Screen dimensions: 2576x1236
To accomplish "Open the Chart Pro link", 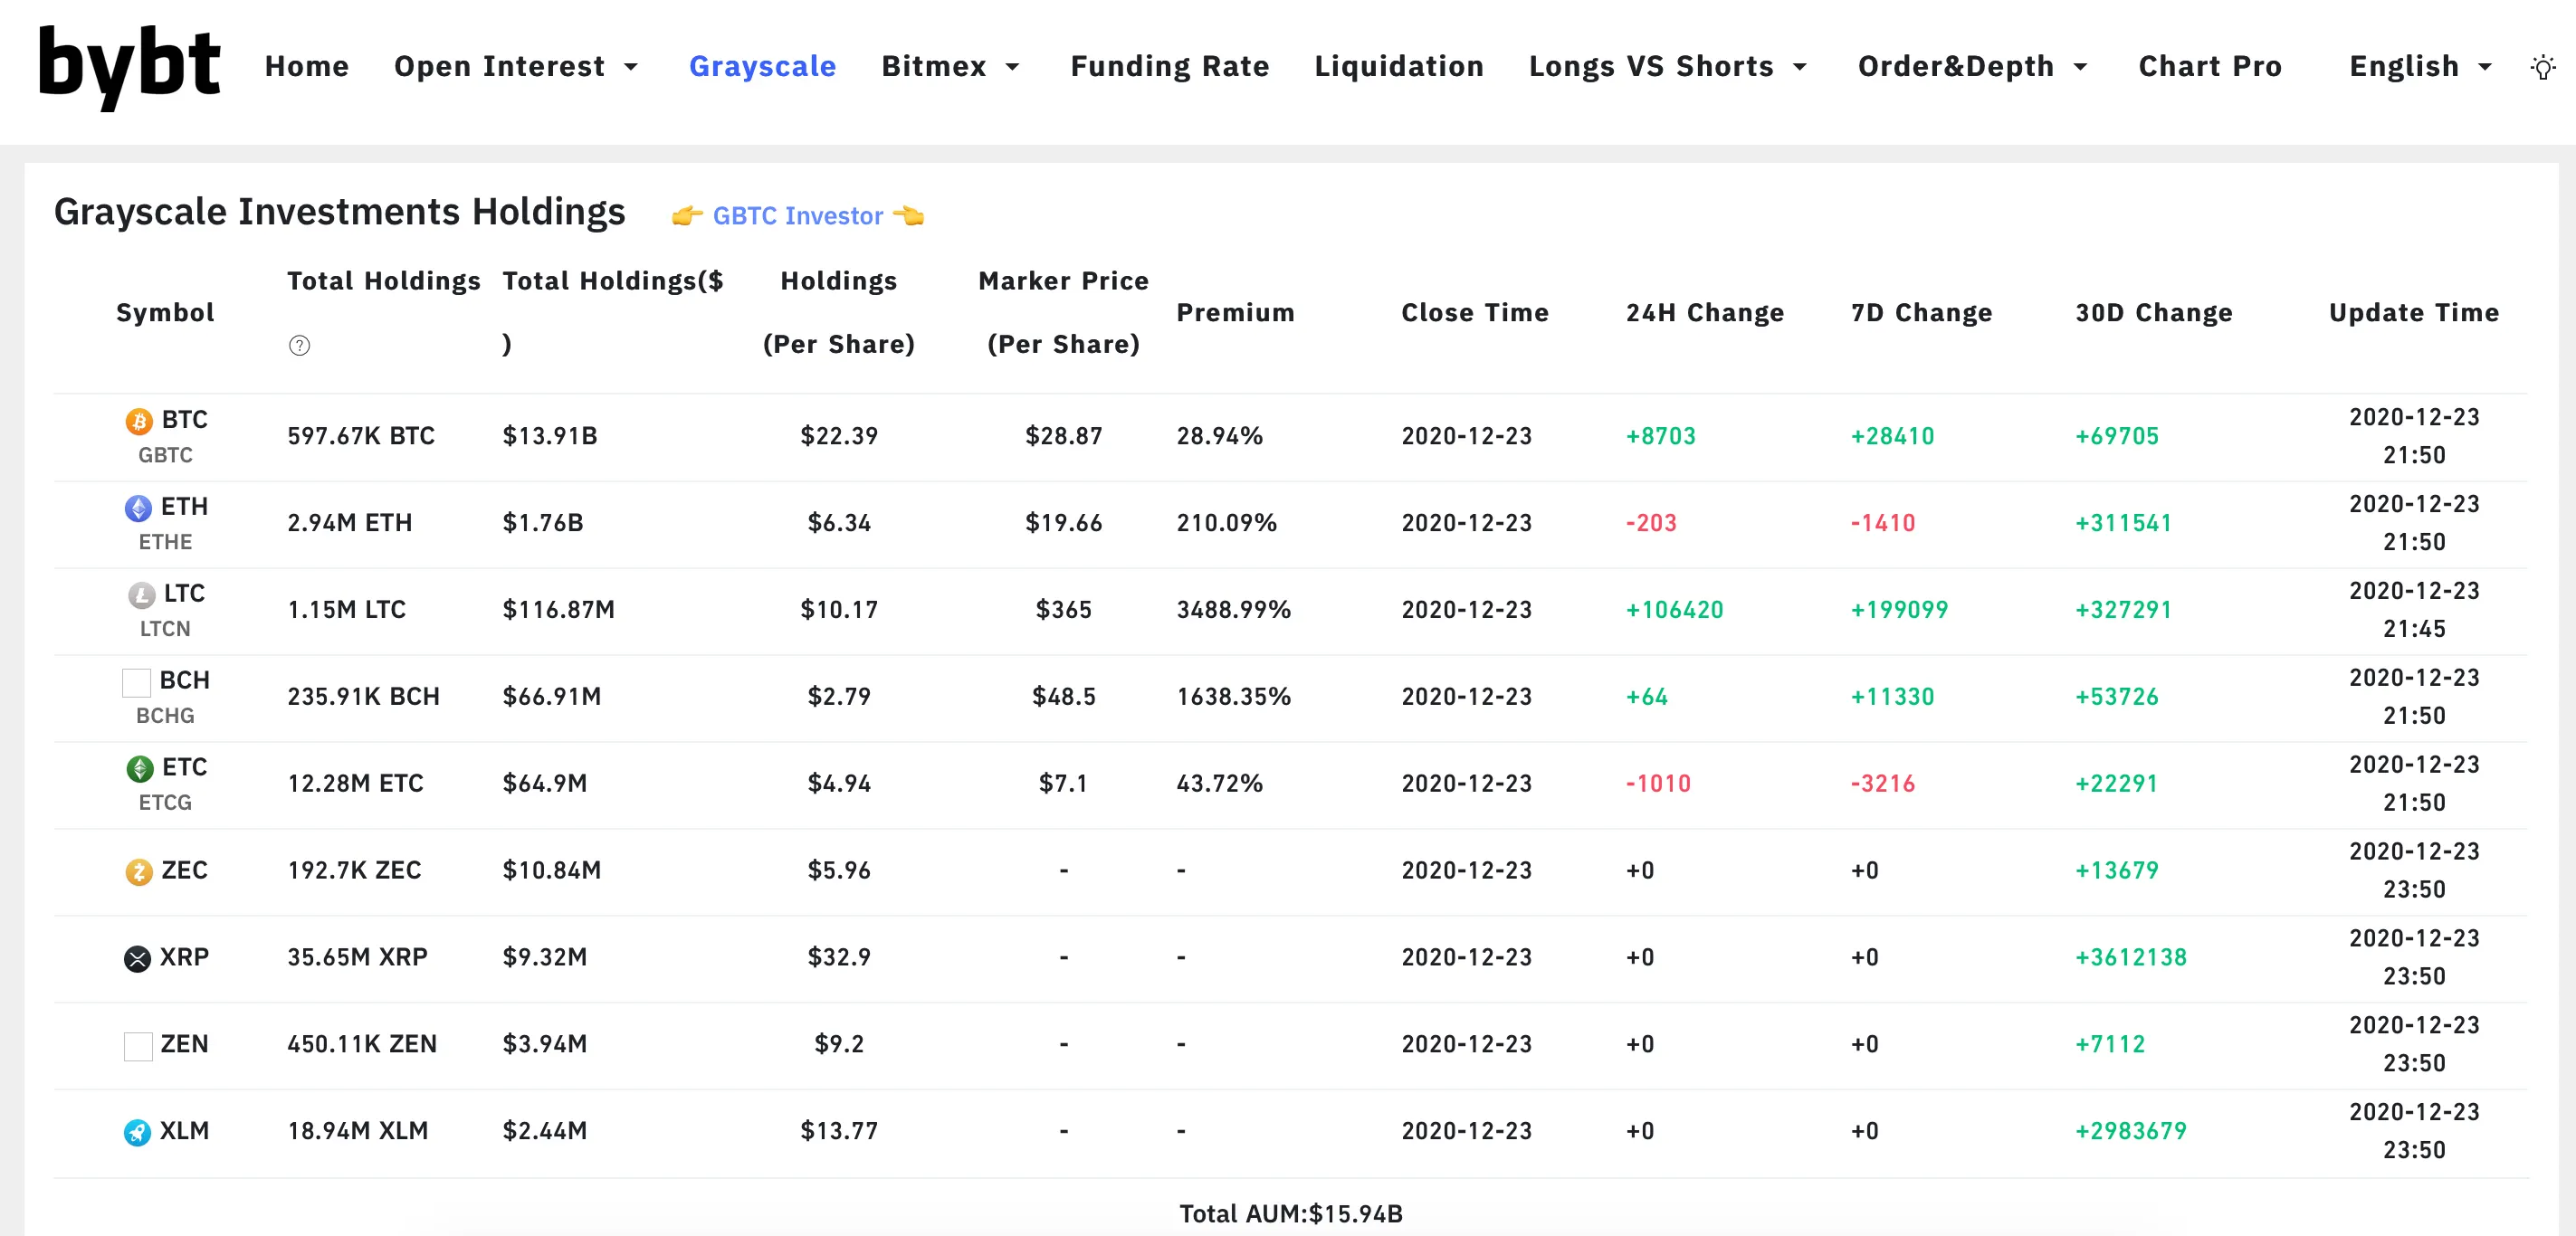I will 2209,66.
